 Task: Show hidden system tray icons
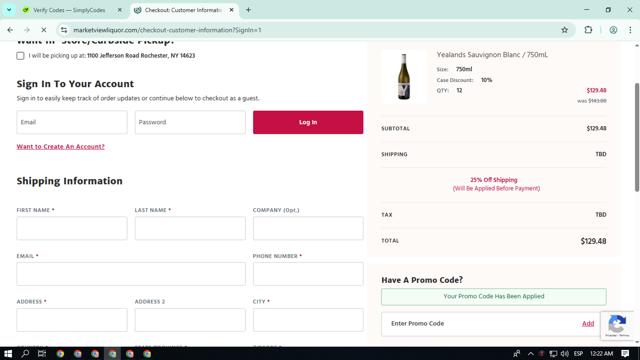click(531, 353)
